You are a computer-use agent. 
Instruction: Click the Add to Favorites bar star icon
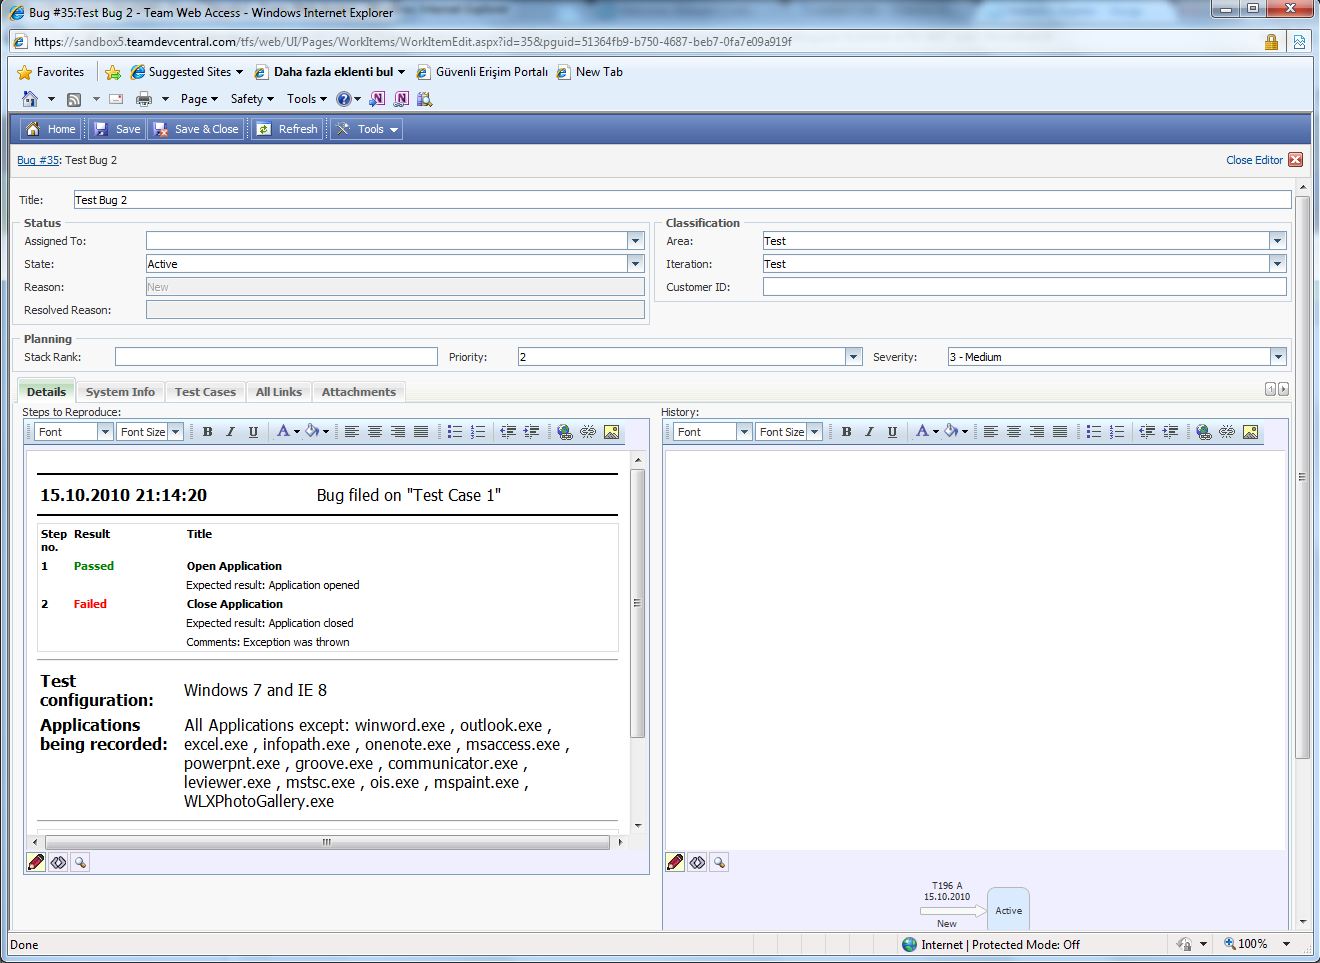click(113, 72)
